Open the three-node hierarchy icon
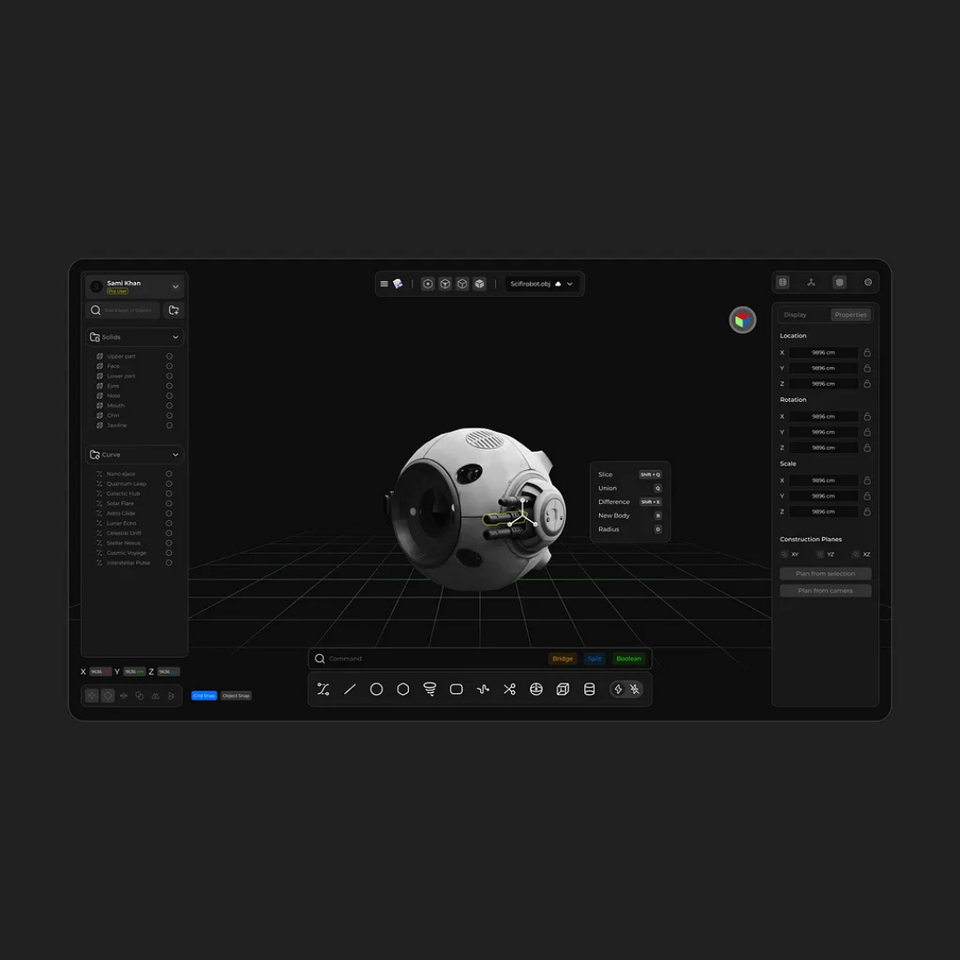960x960 pixels. pos(811,282)
